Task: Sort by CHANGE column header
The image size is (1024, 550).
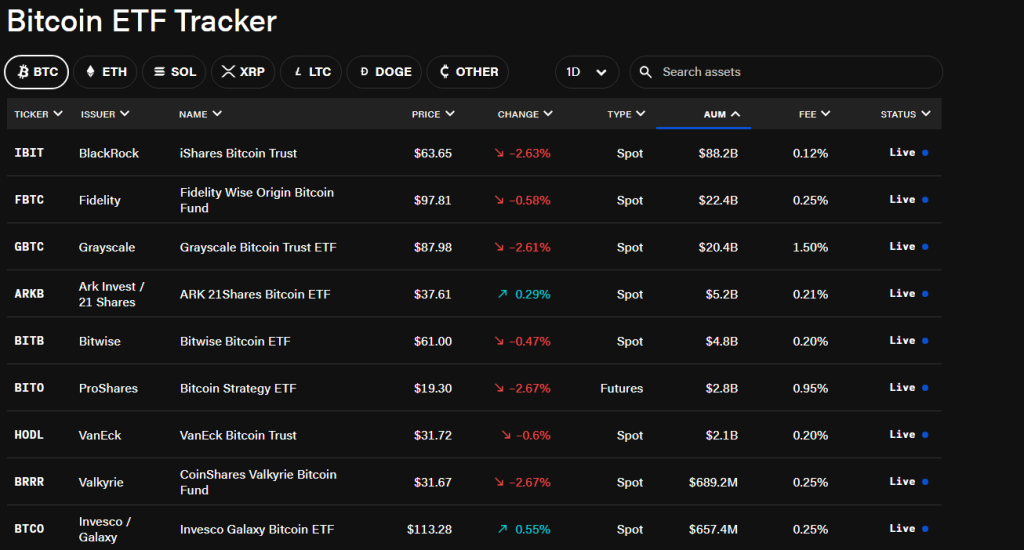Action: [x=525, y=114]
